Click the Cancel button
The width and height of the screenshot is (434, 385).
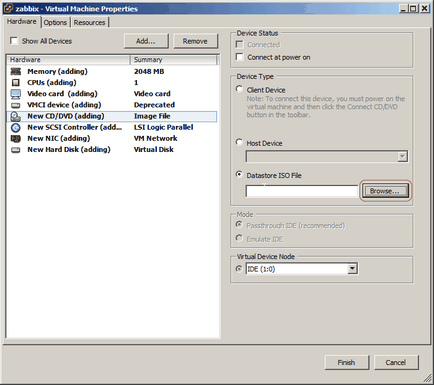point(396,362)
